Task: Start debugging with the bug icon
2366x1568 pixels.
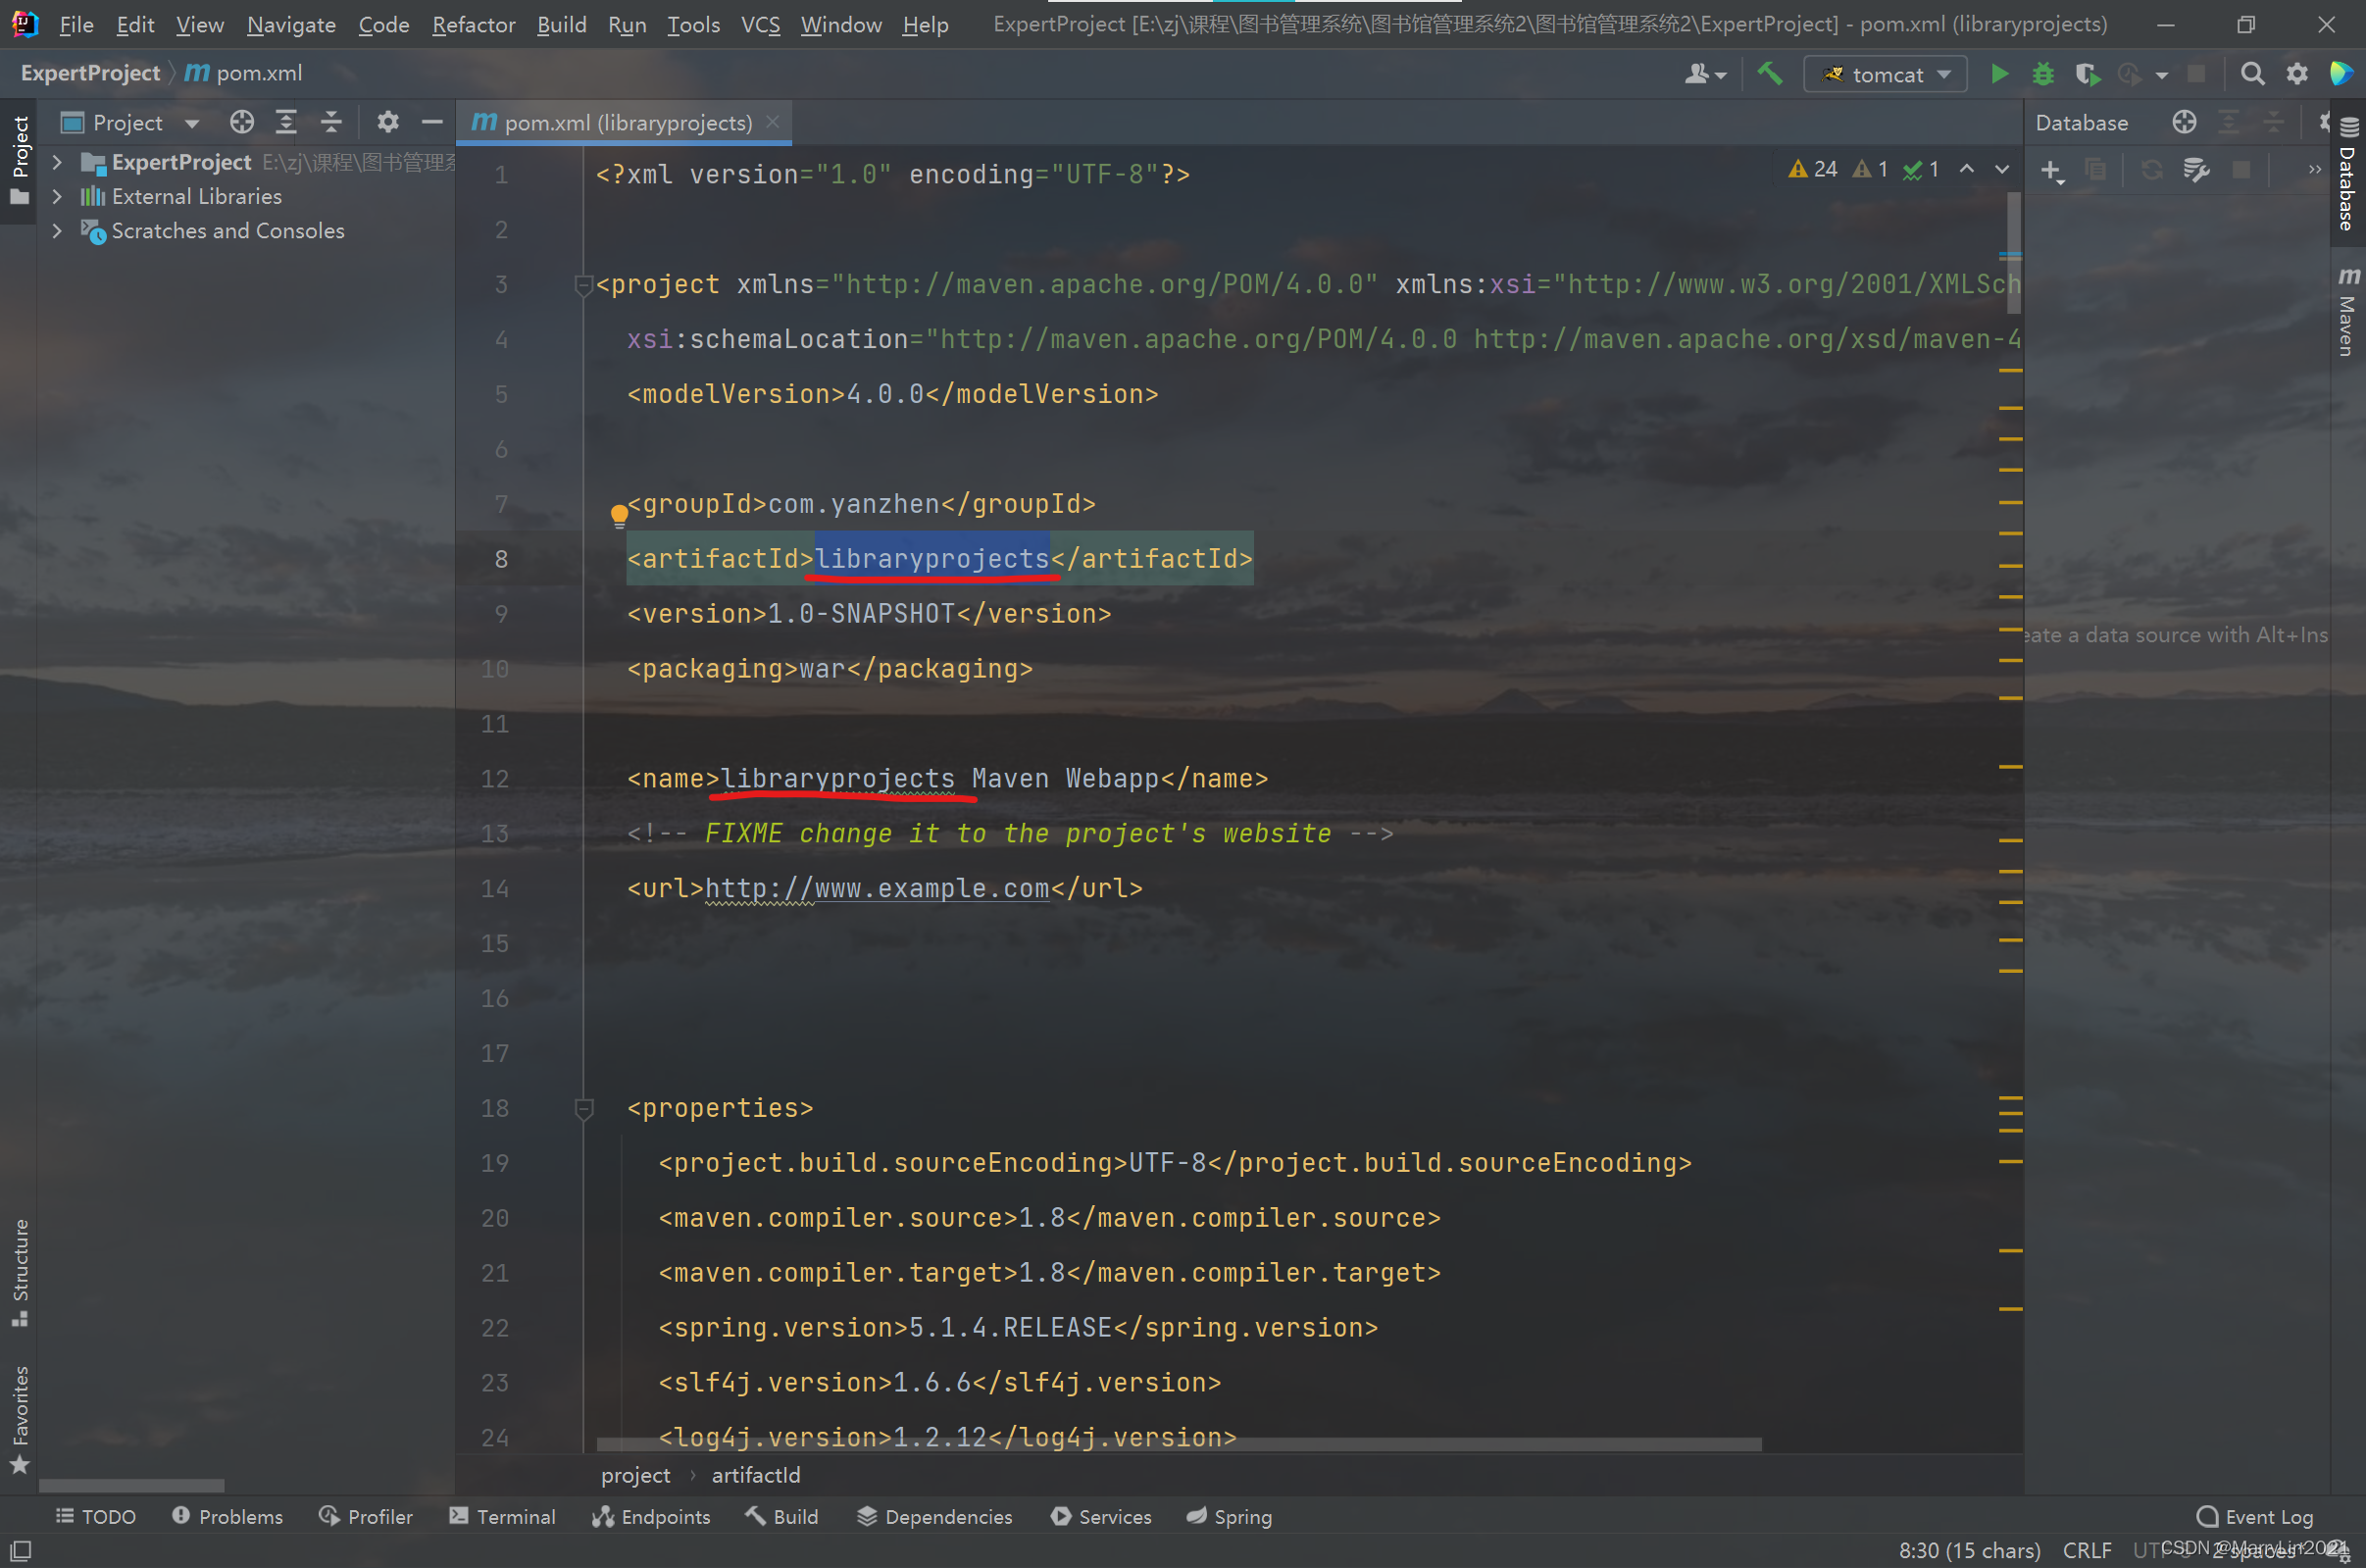Action: tap(2043, 74)
